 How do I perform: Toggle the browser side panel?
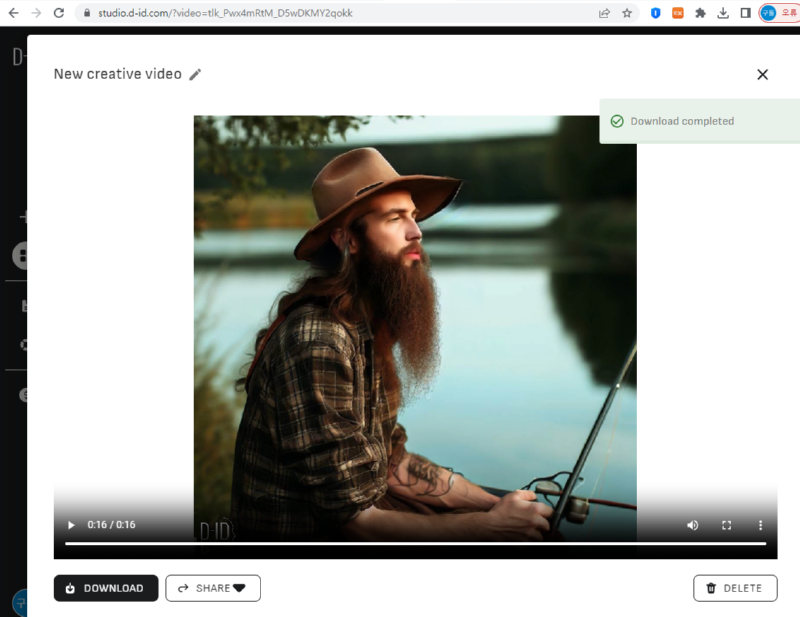745,13
